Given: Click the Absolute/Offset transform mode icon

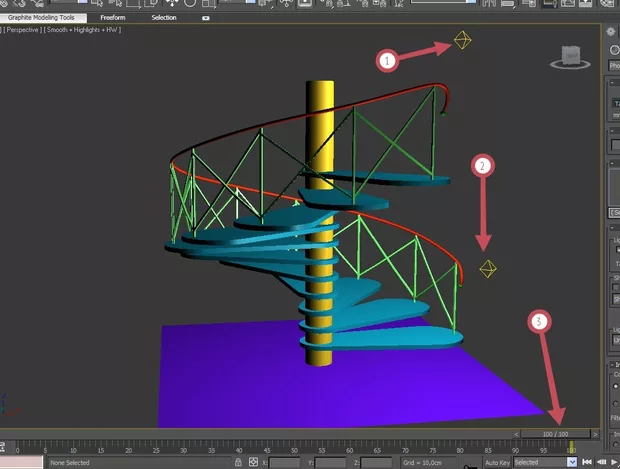Looking at the screenshot, I should (x=254, y=462).
